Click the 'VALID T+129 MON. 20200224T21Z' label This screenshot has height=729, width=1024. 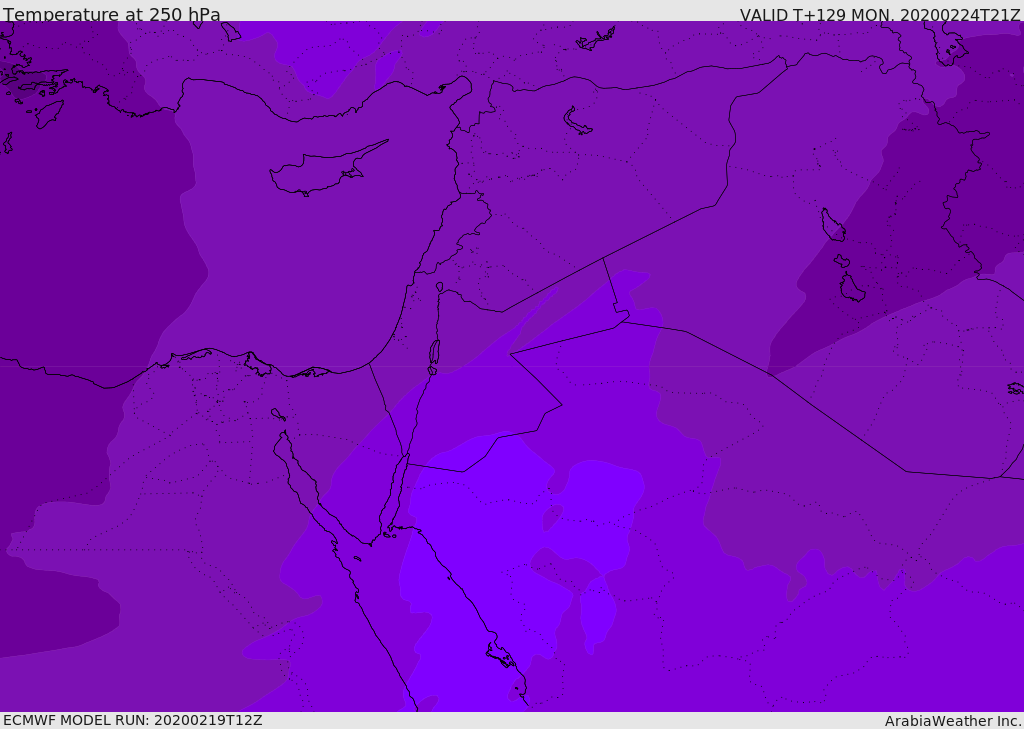pos(880,14)
